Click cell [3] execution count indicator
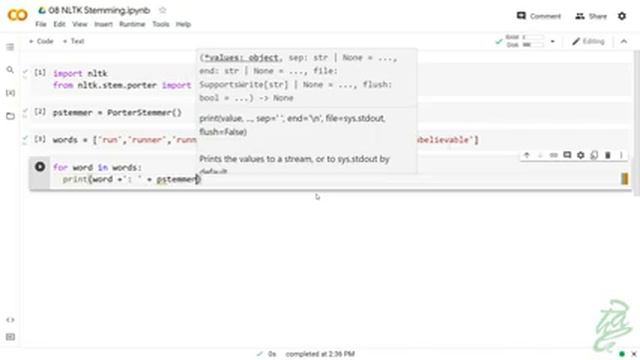Screen dimensions: 640x360 (40, 139)
